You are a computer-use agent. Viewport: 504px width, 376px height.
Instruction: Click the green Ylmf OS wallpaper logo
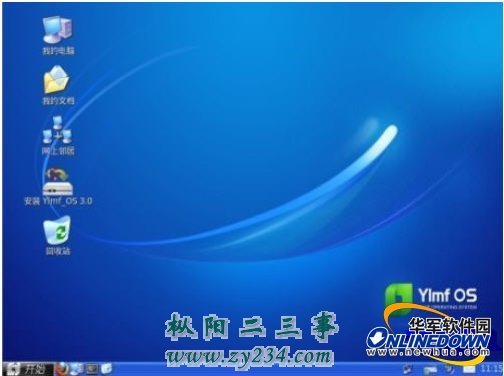point(431,297)
